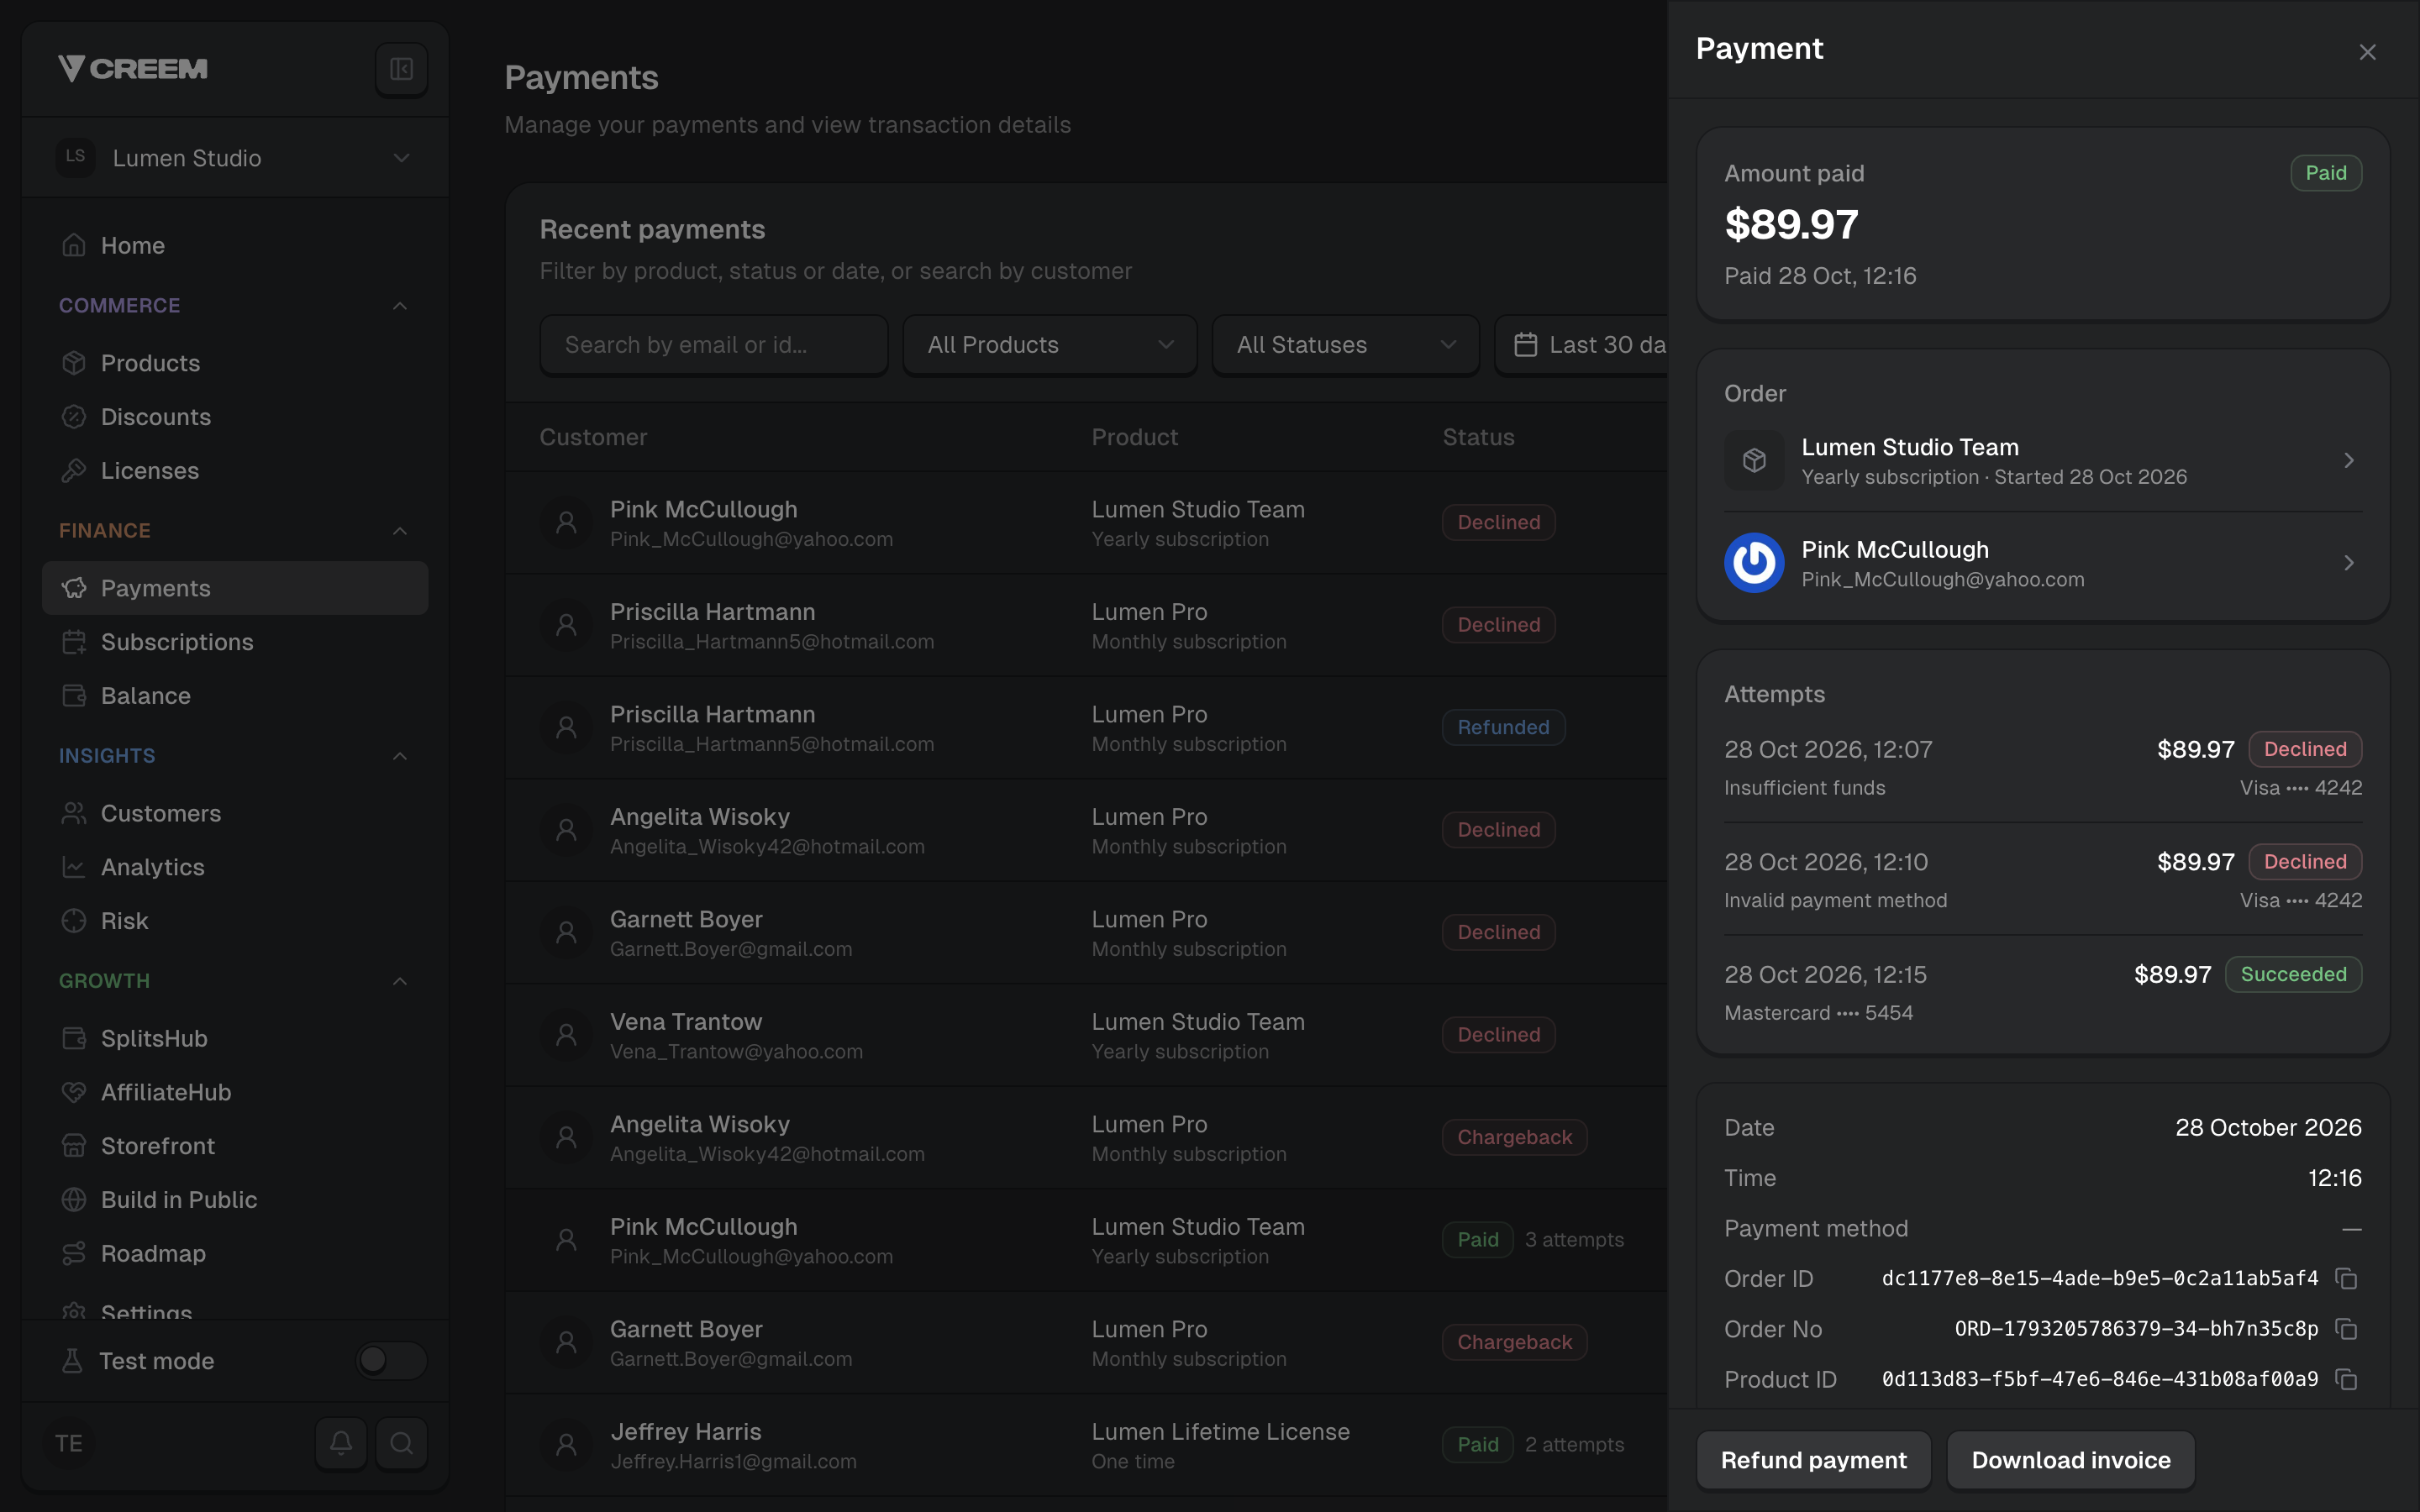Open the All Products filter dropdown
The image size is (2420, 1512).
[x=1050, y=345]
